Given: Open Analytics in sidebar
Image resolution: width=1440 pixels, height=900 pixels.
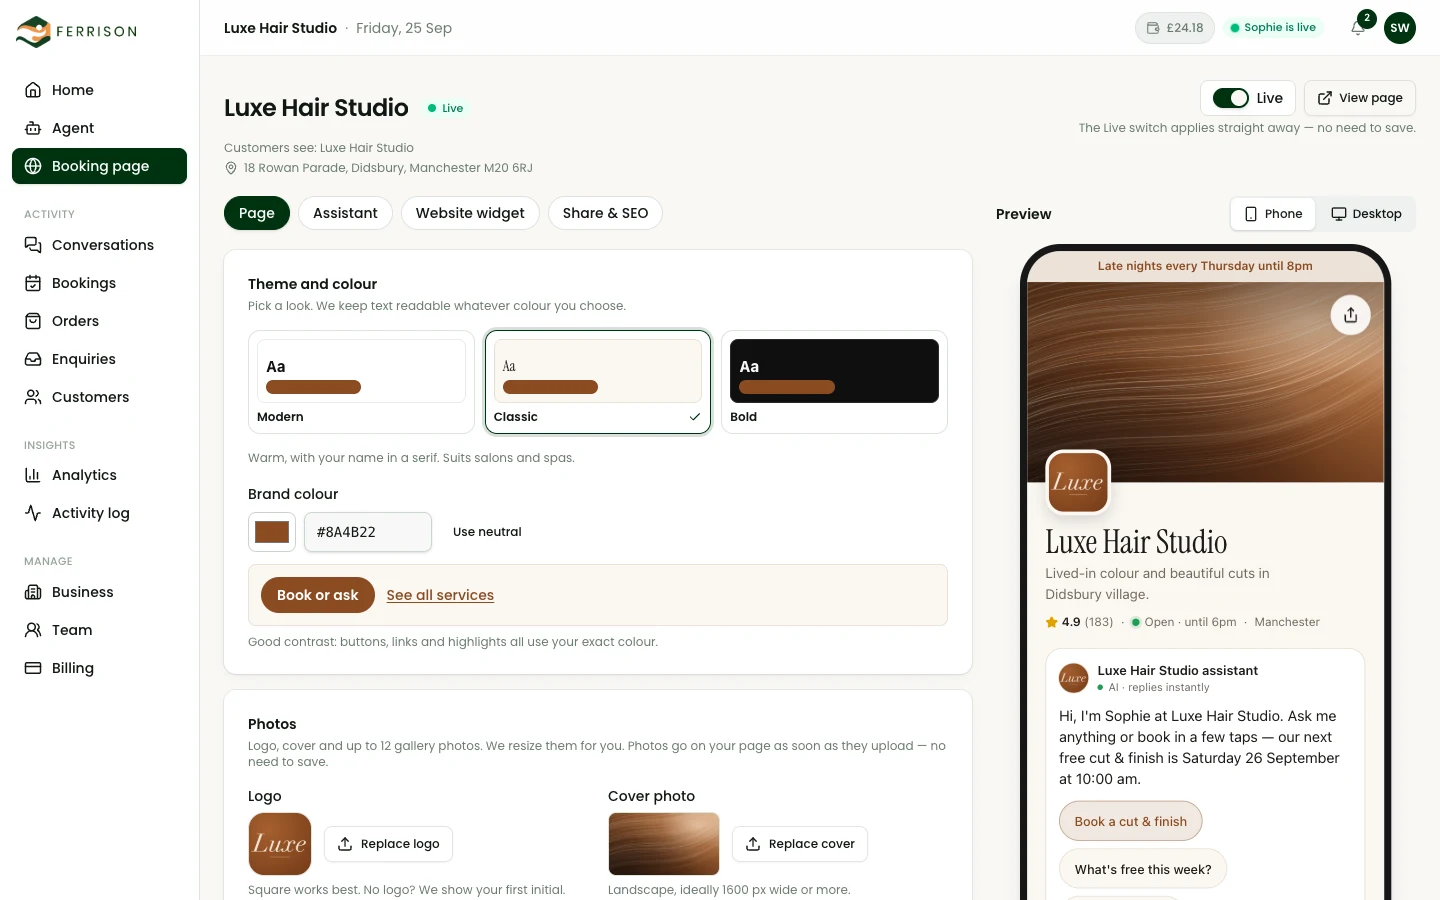Looking at the screenshot, I should coord(100,475).
